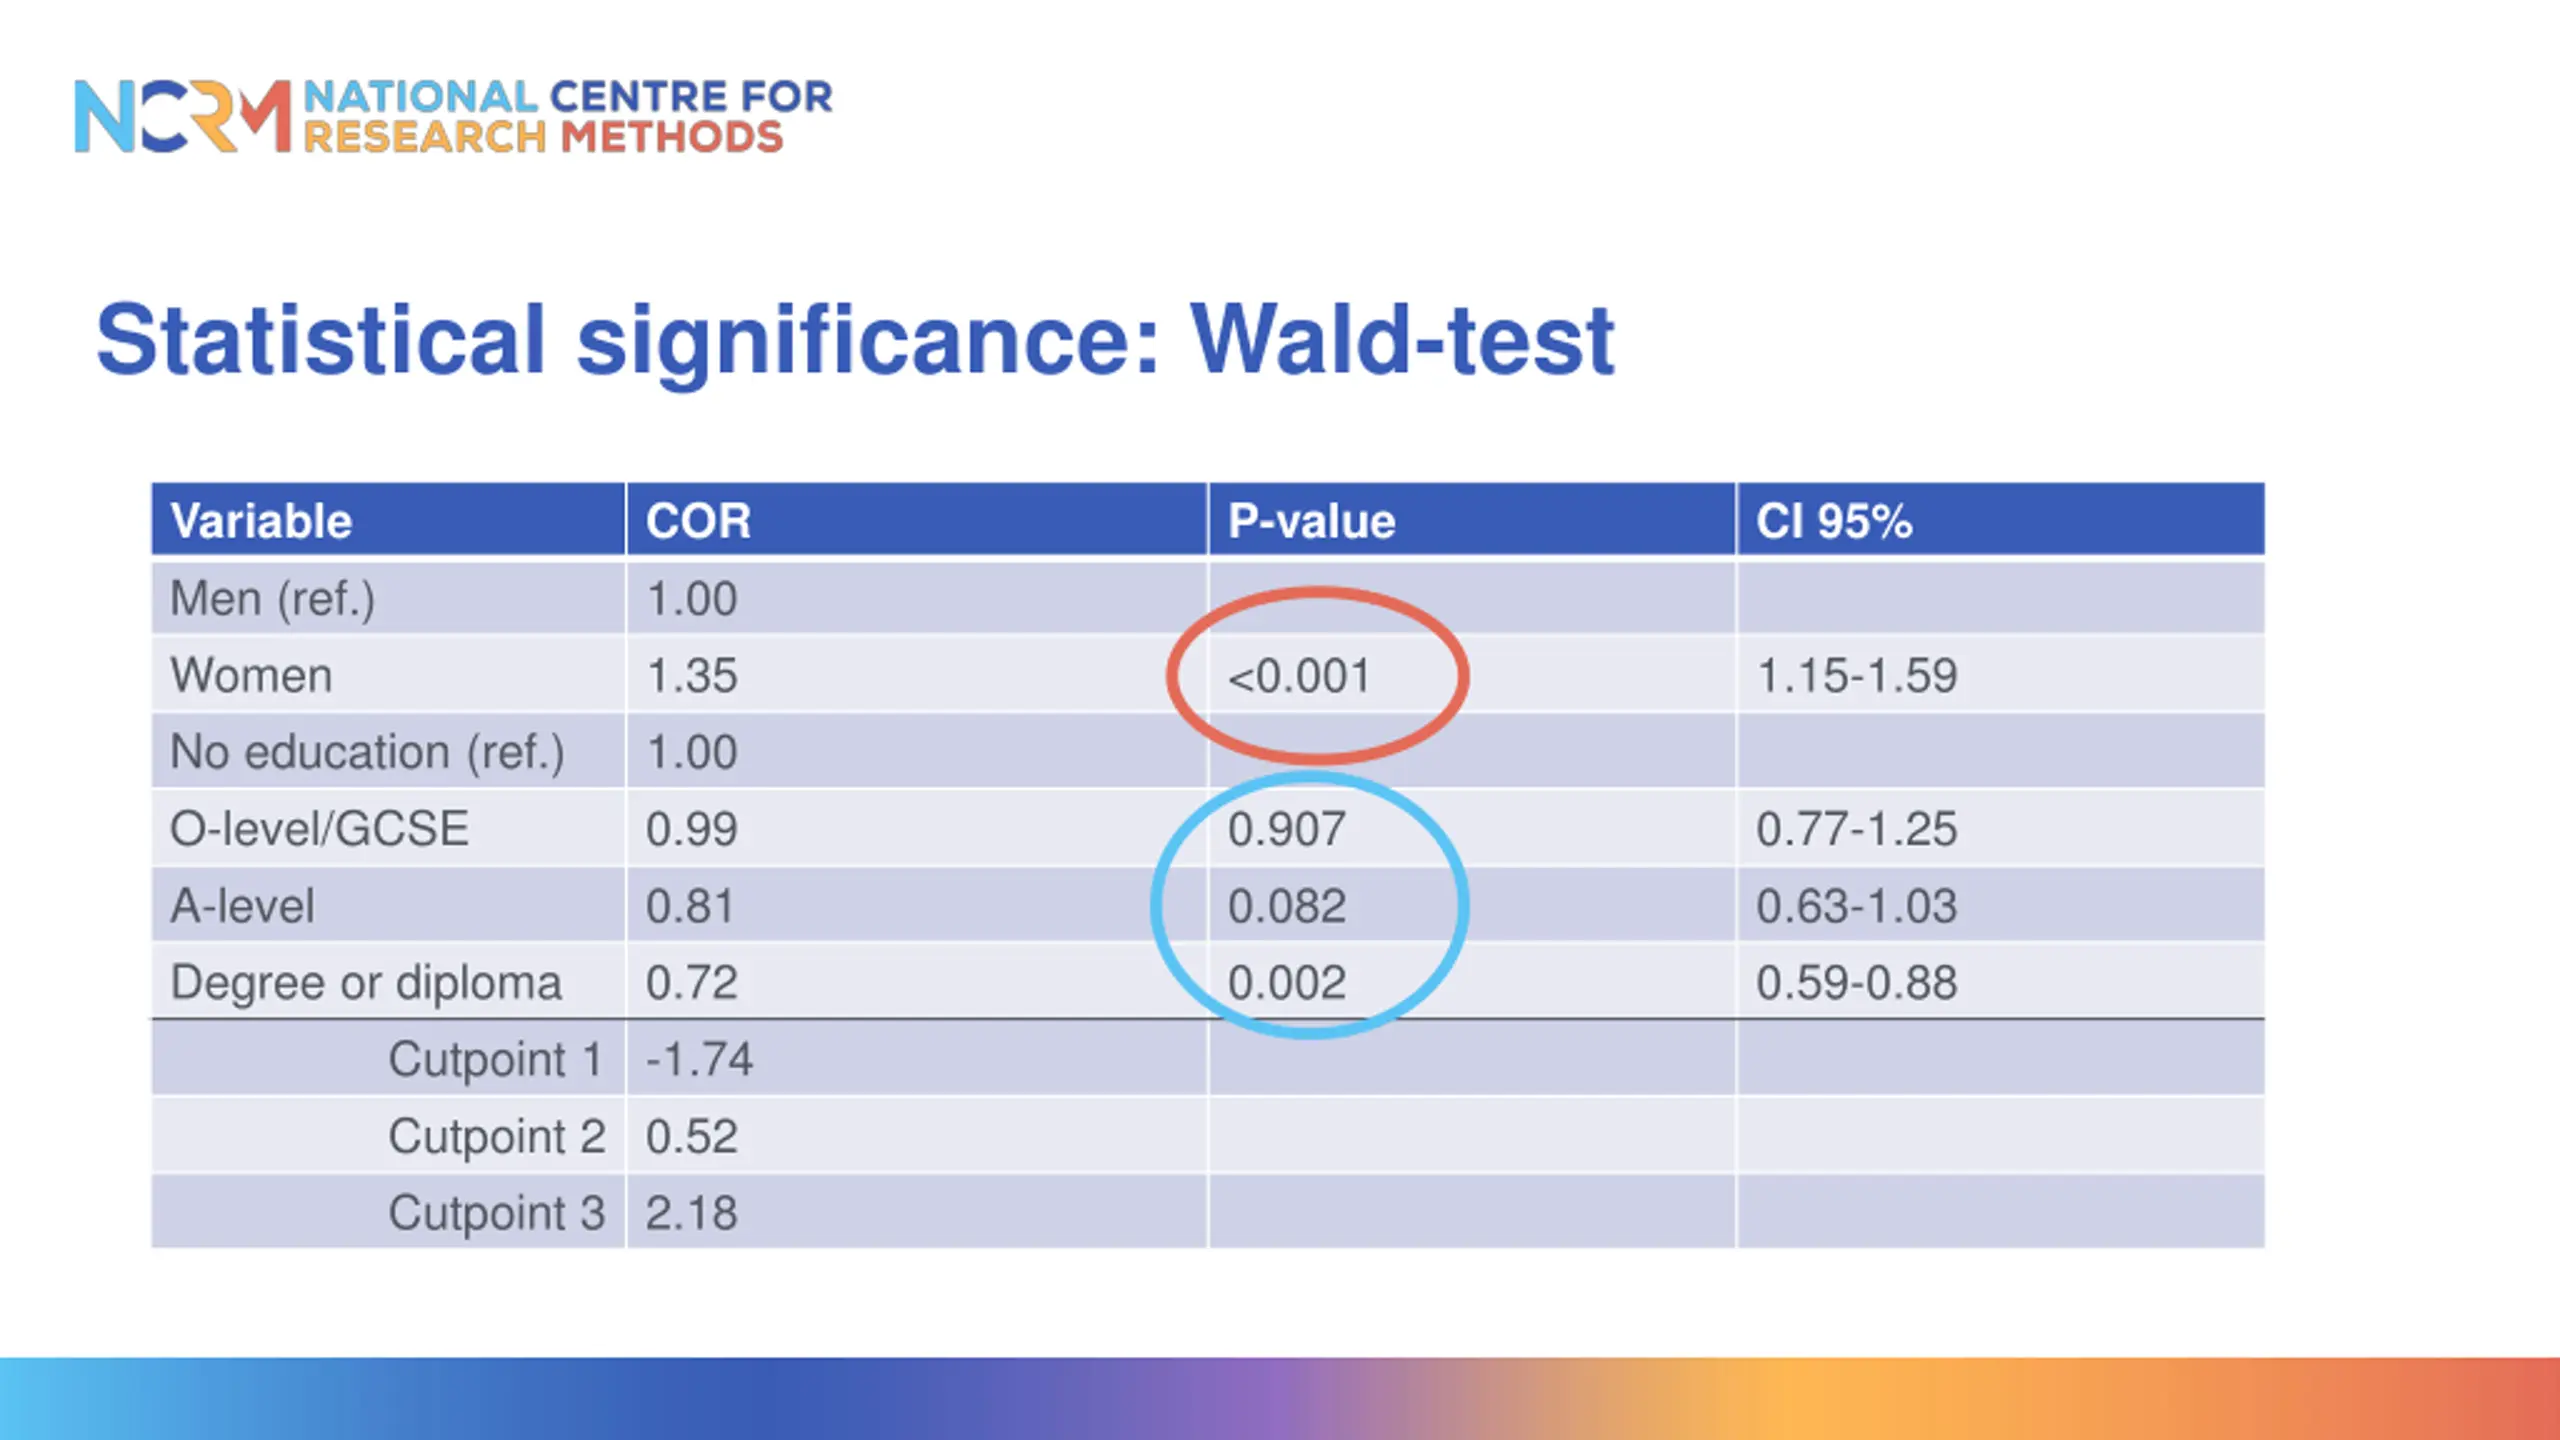Click the National Centre for Research Methods text
The image size is (2560, 1440).
(568, 116)
